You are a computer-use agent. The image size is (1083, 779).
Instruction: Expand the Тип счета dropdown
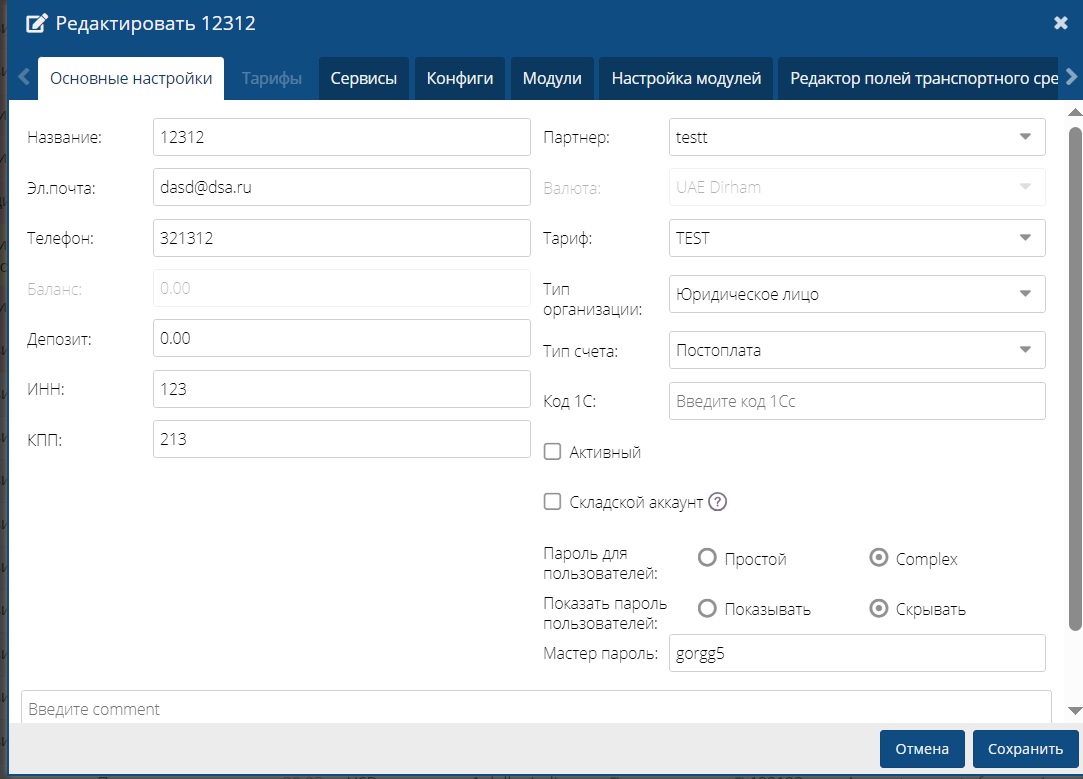coord(856,350)
